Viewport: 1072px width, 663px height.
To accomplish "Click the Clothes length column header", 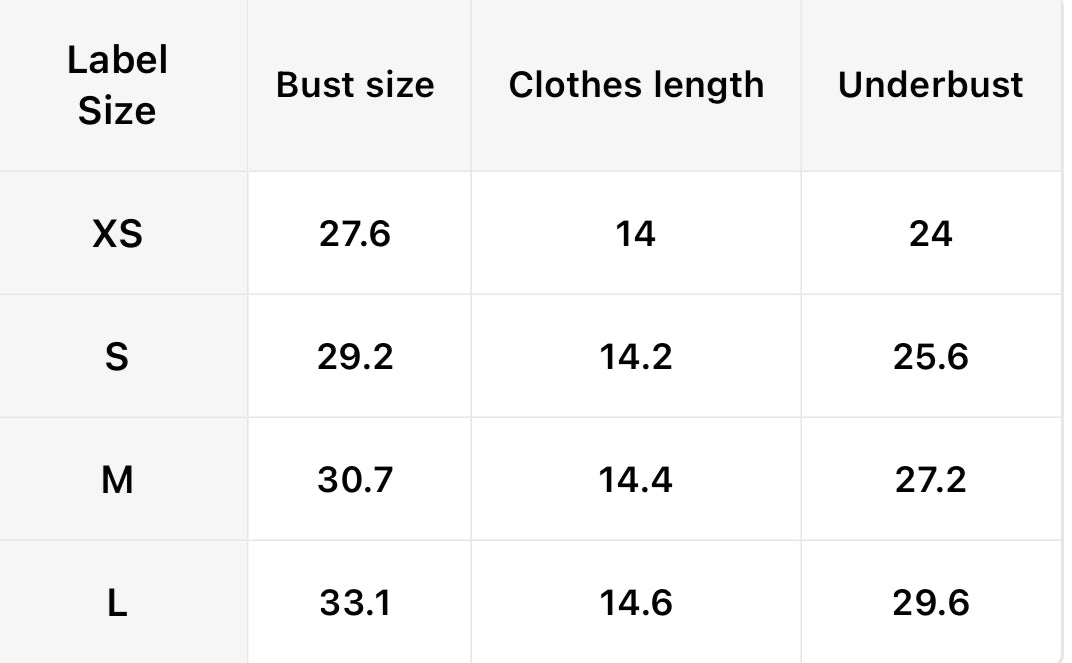I will click(636, 85).
